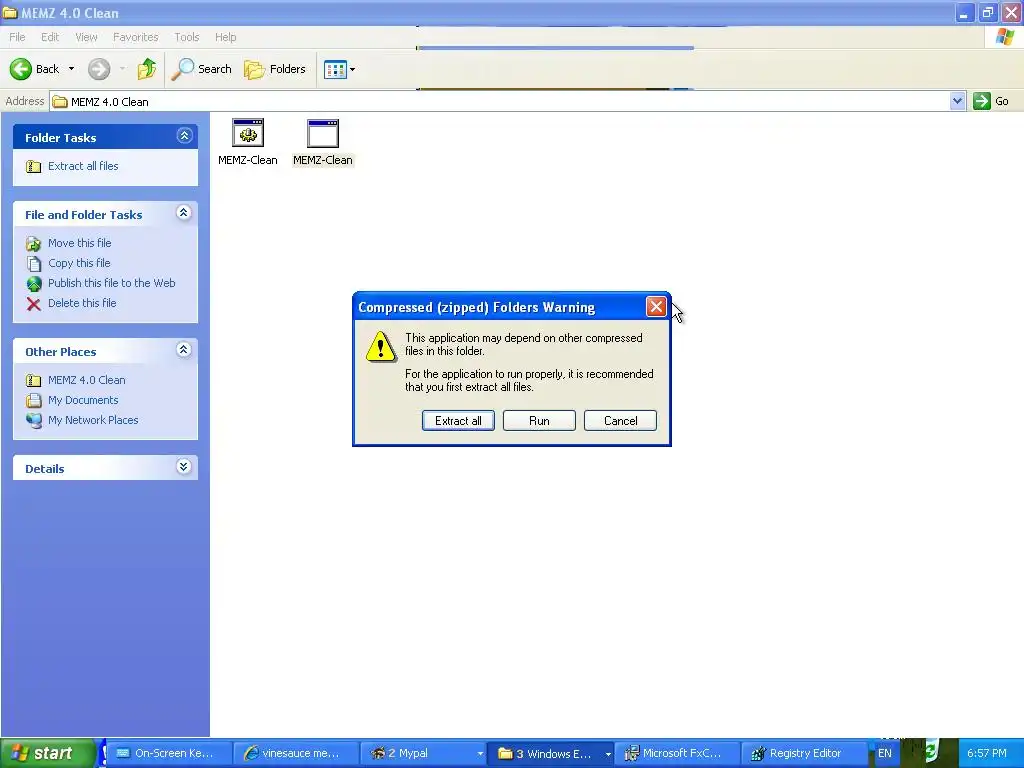The image size is (1024, 768).
Task: Click the Windows Explorer group dropdown arrow
Action: pos(607,754)
